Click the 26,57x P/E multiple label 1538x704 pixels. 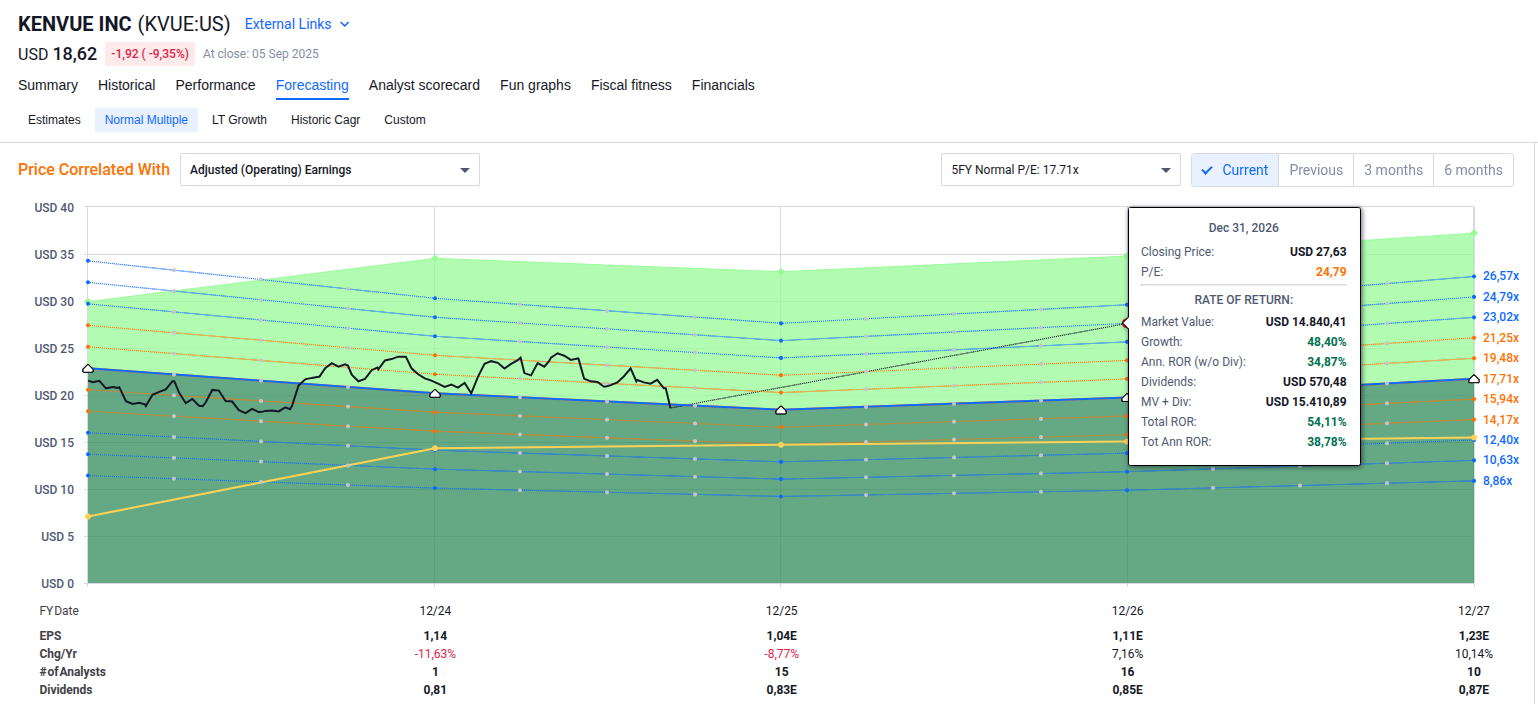pos(1501,276)
